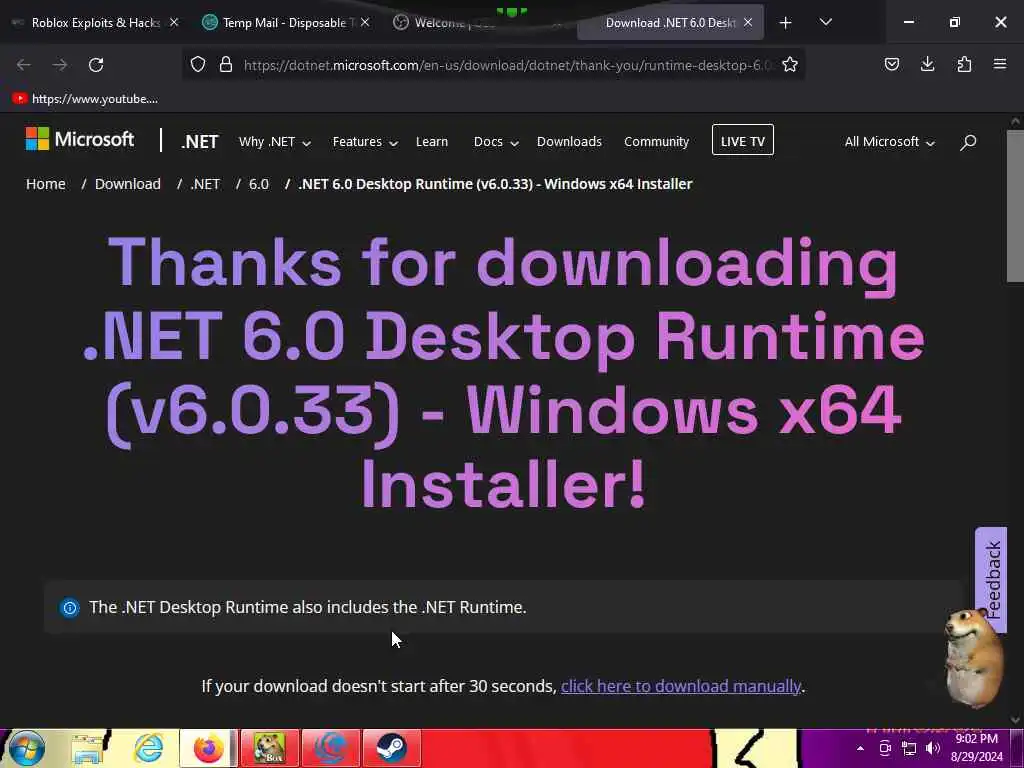This screenshot has height=768, width=1024.
Task: Click the 6.0 breadcrumb link
Action: 259,184
